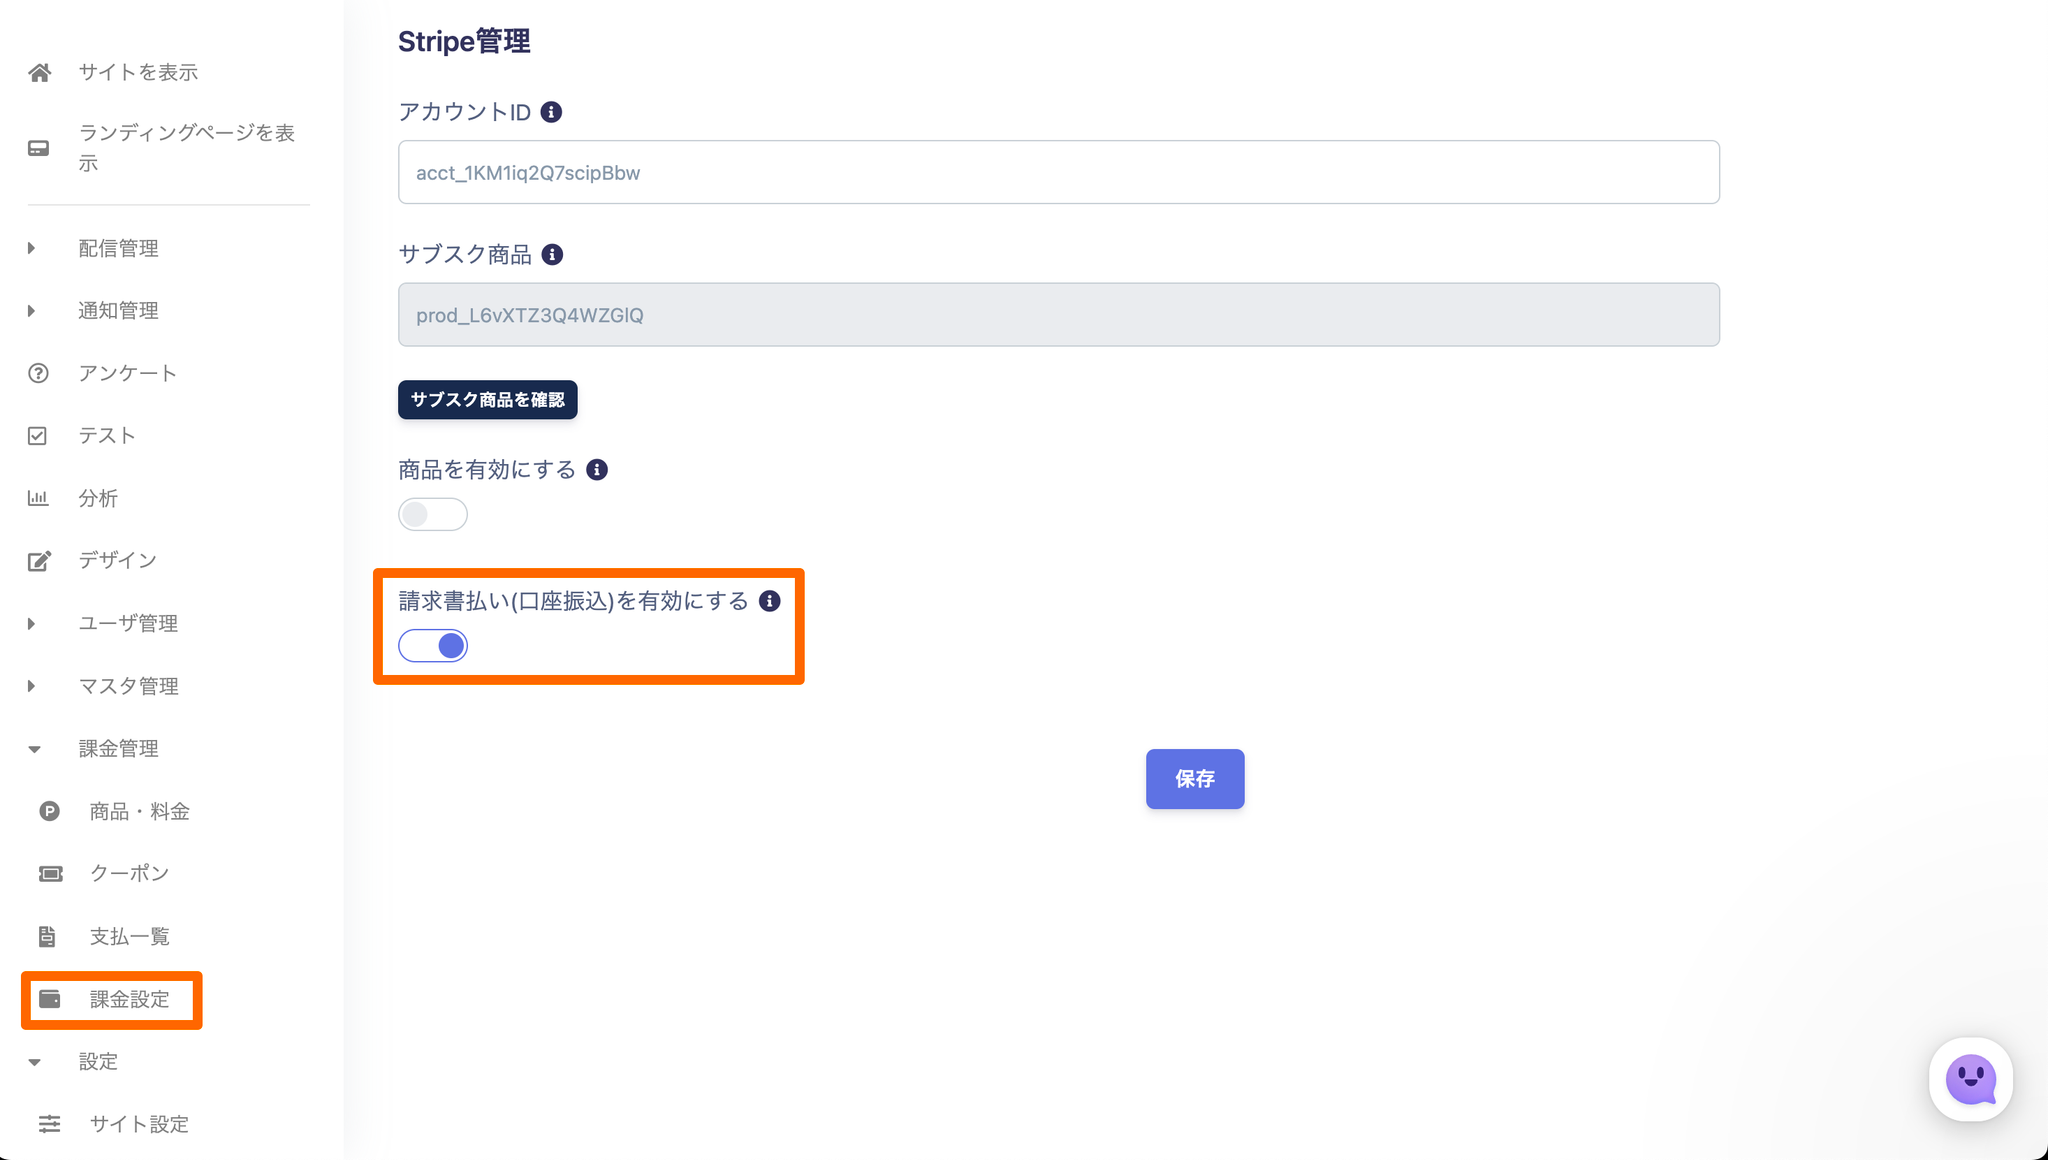Expand the 通知管理 section arrow
Image resolution: width=2048 pixels, height=1160 pixels.
(x=32, y=311)
